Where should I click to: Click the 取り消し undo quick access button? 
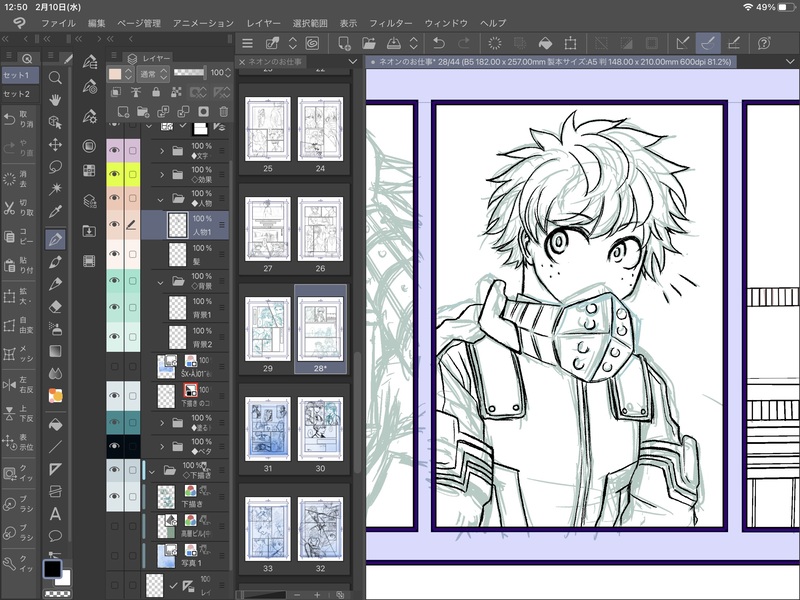[x=19, y=119]
